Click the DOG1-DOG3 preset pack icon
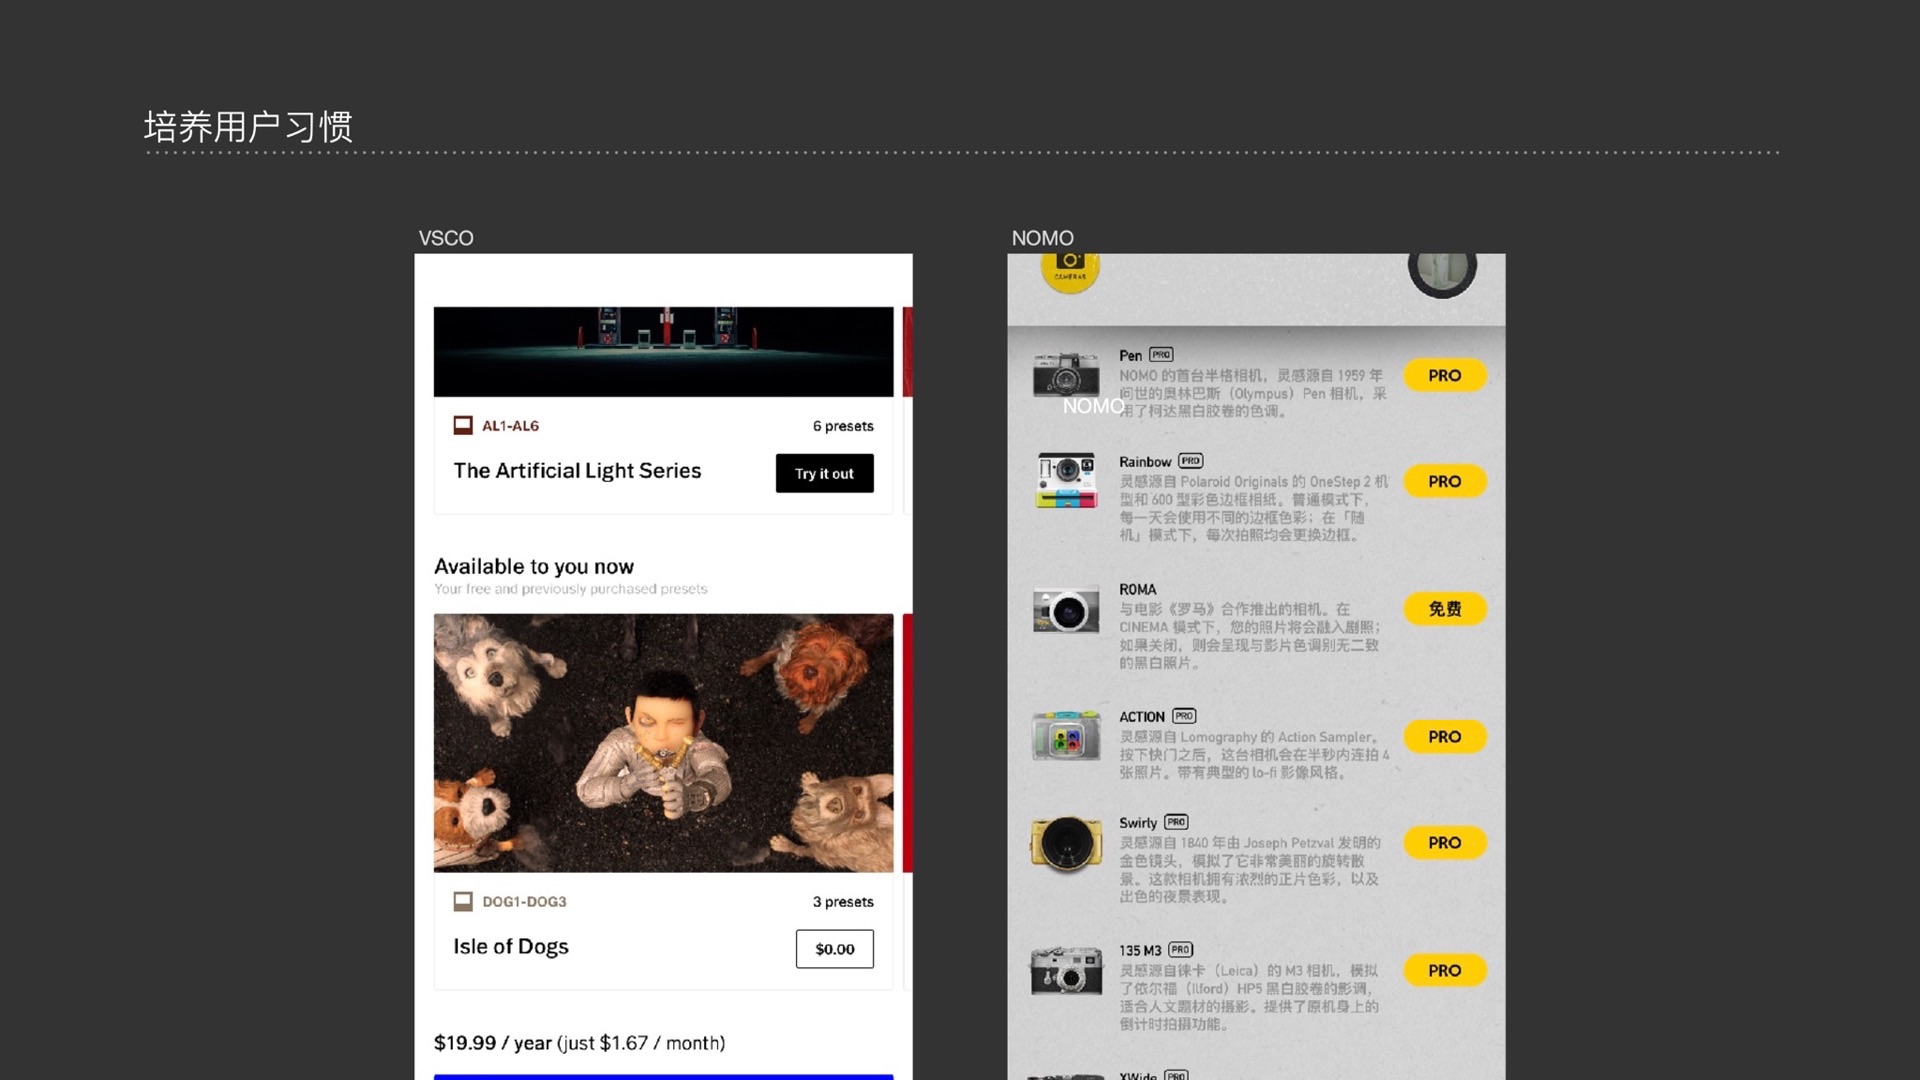 click(463, 902)
